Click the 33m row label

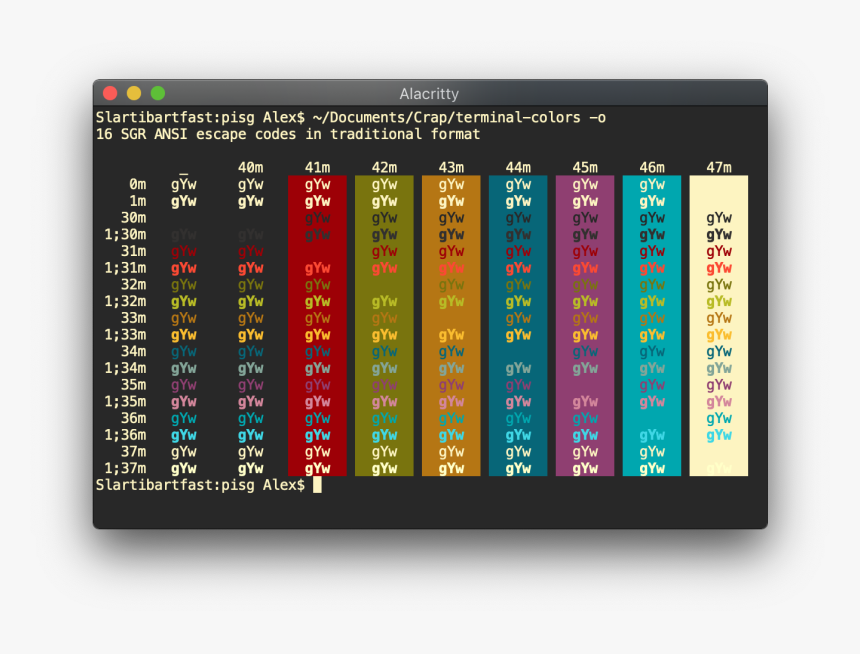134,318
